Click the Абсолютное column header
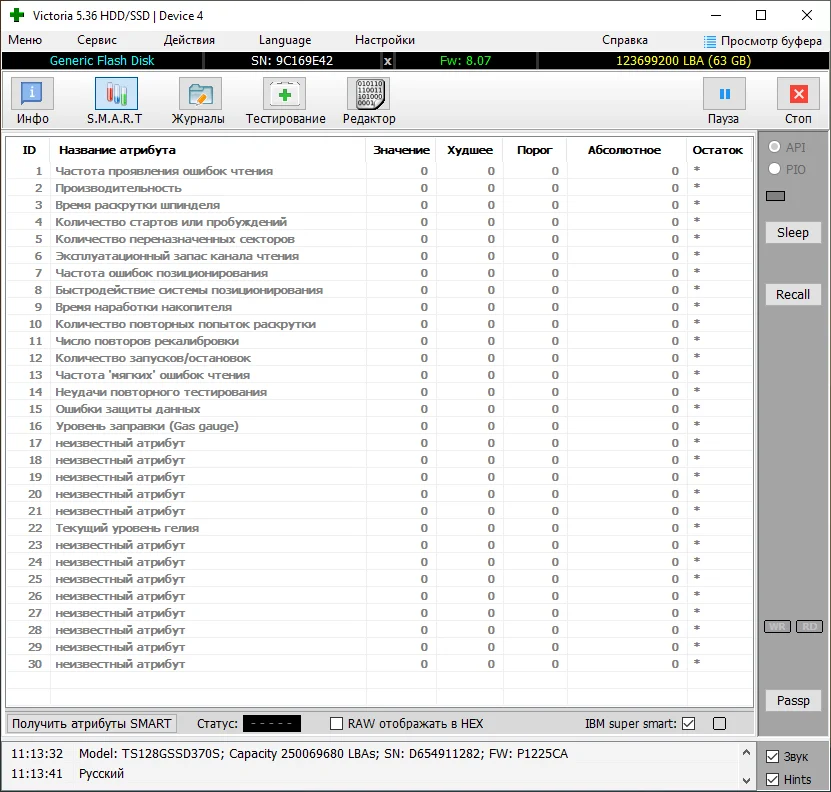This screenshot has width=831, height=792. 627,150
